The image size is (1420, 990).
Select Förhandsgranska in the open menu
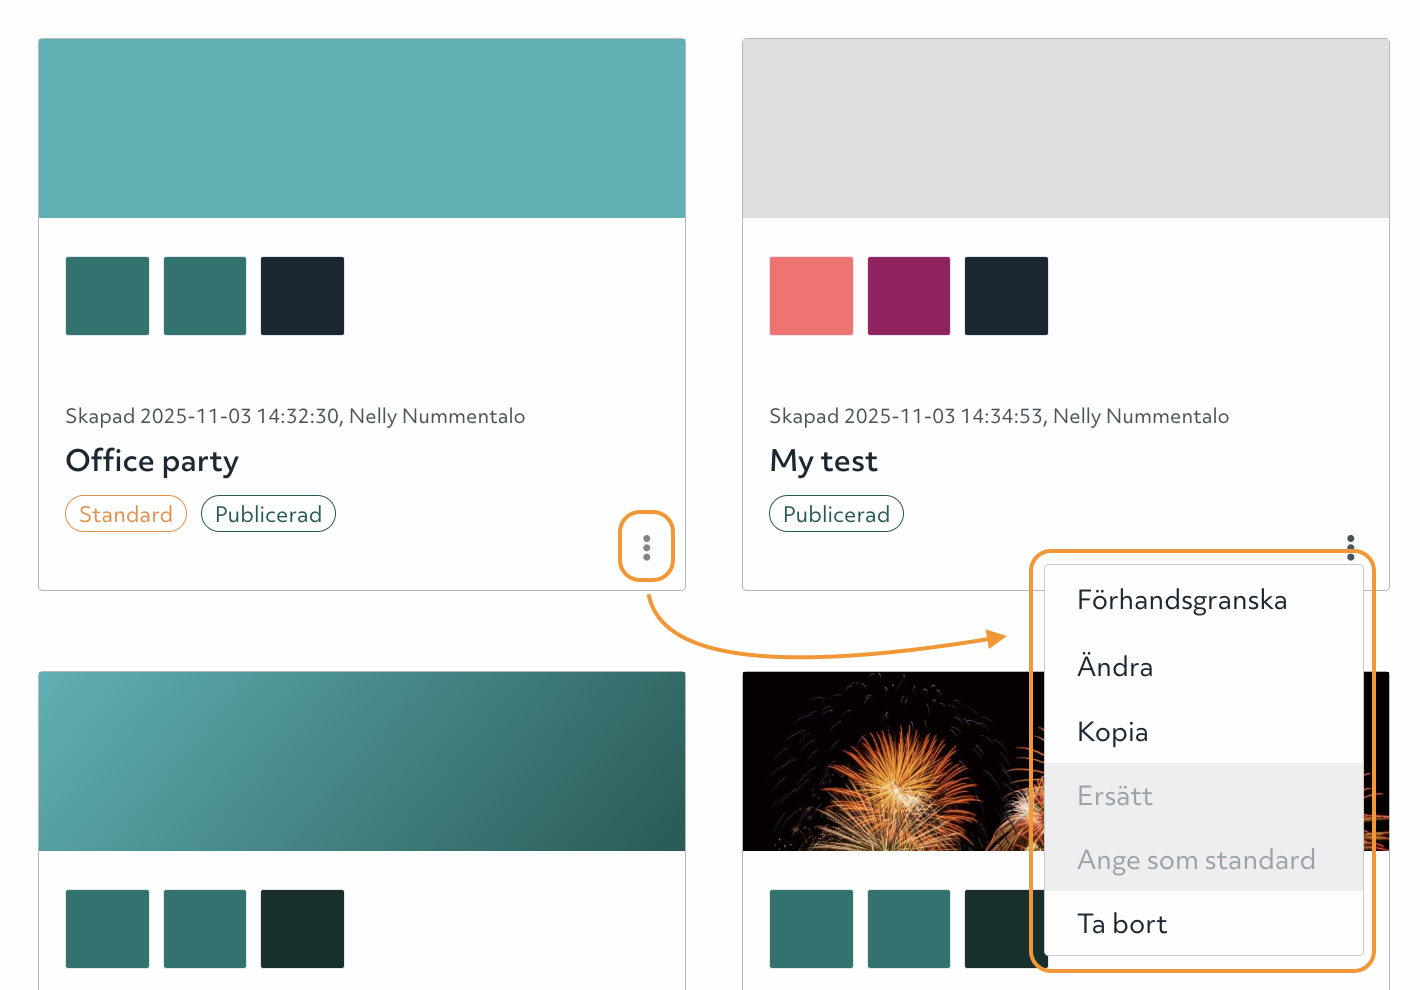coord(1182,600)
